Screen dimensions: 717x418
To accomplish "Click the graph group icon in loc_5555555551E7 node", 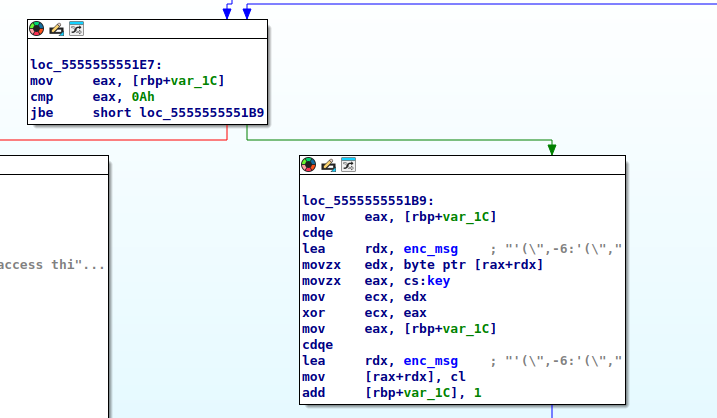I will pos(76,29).
